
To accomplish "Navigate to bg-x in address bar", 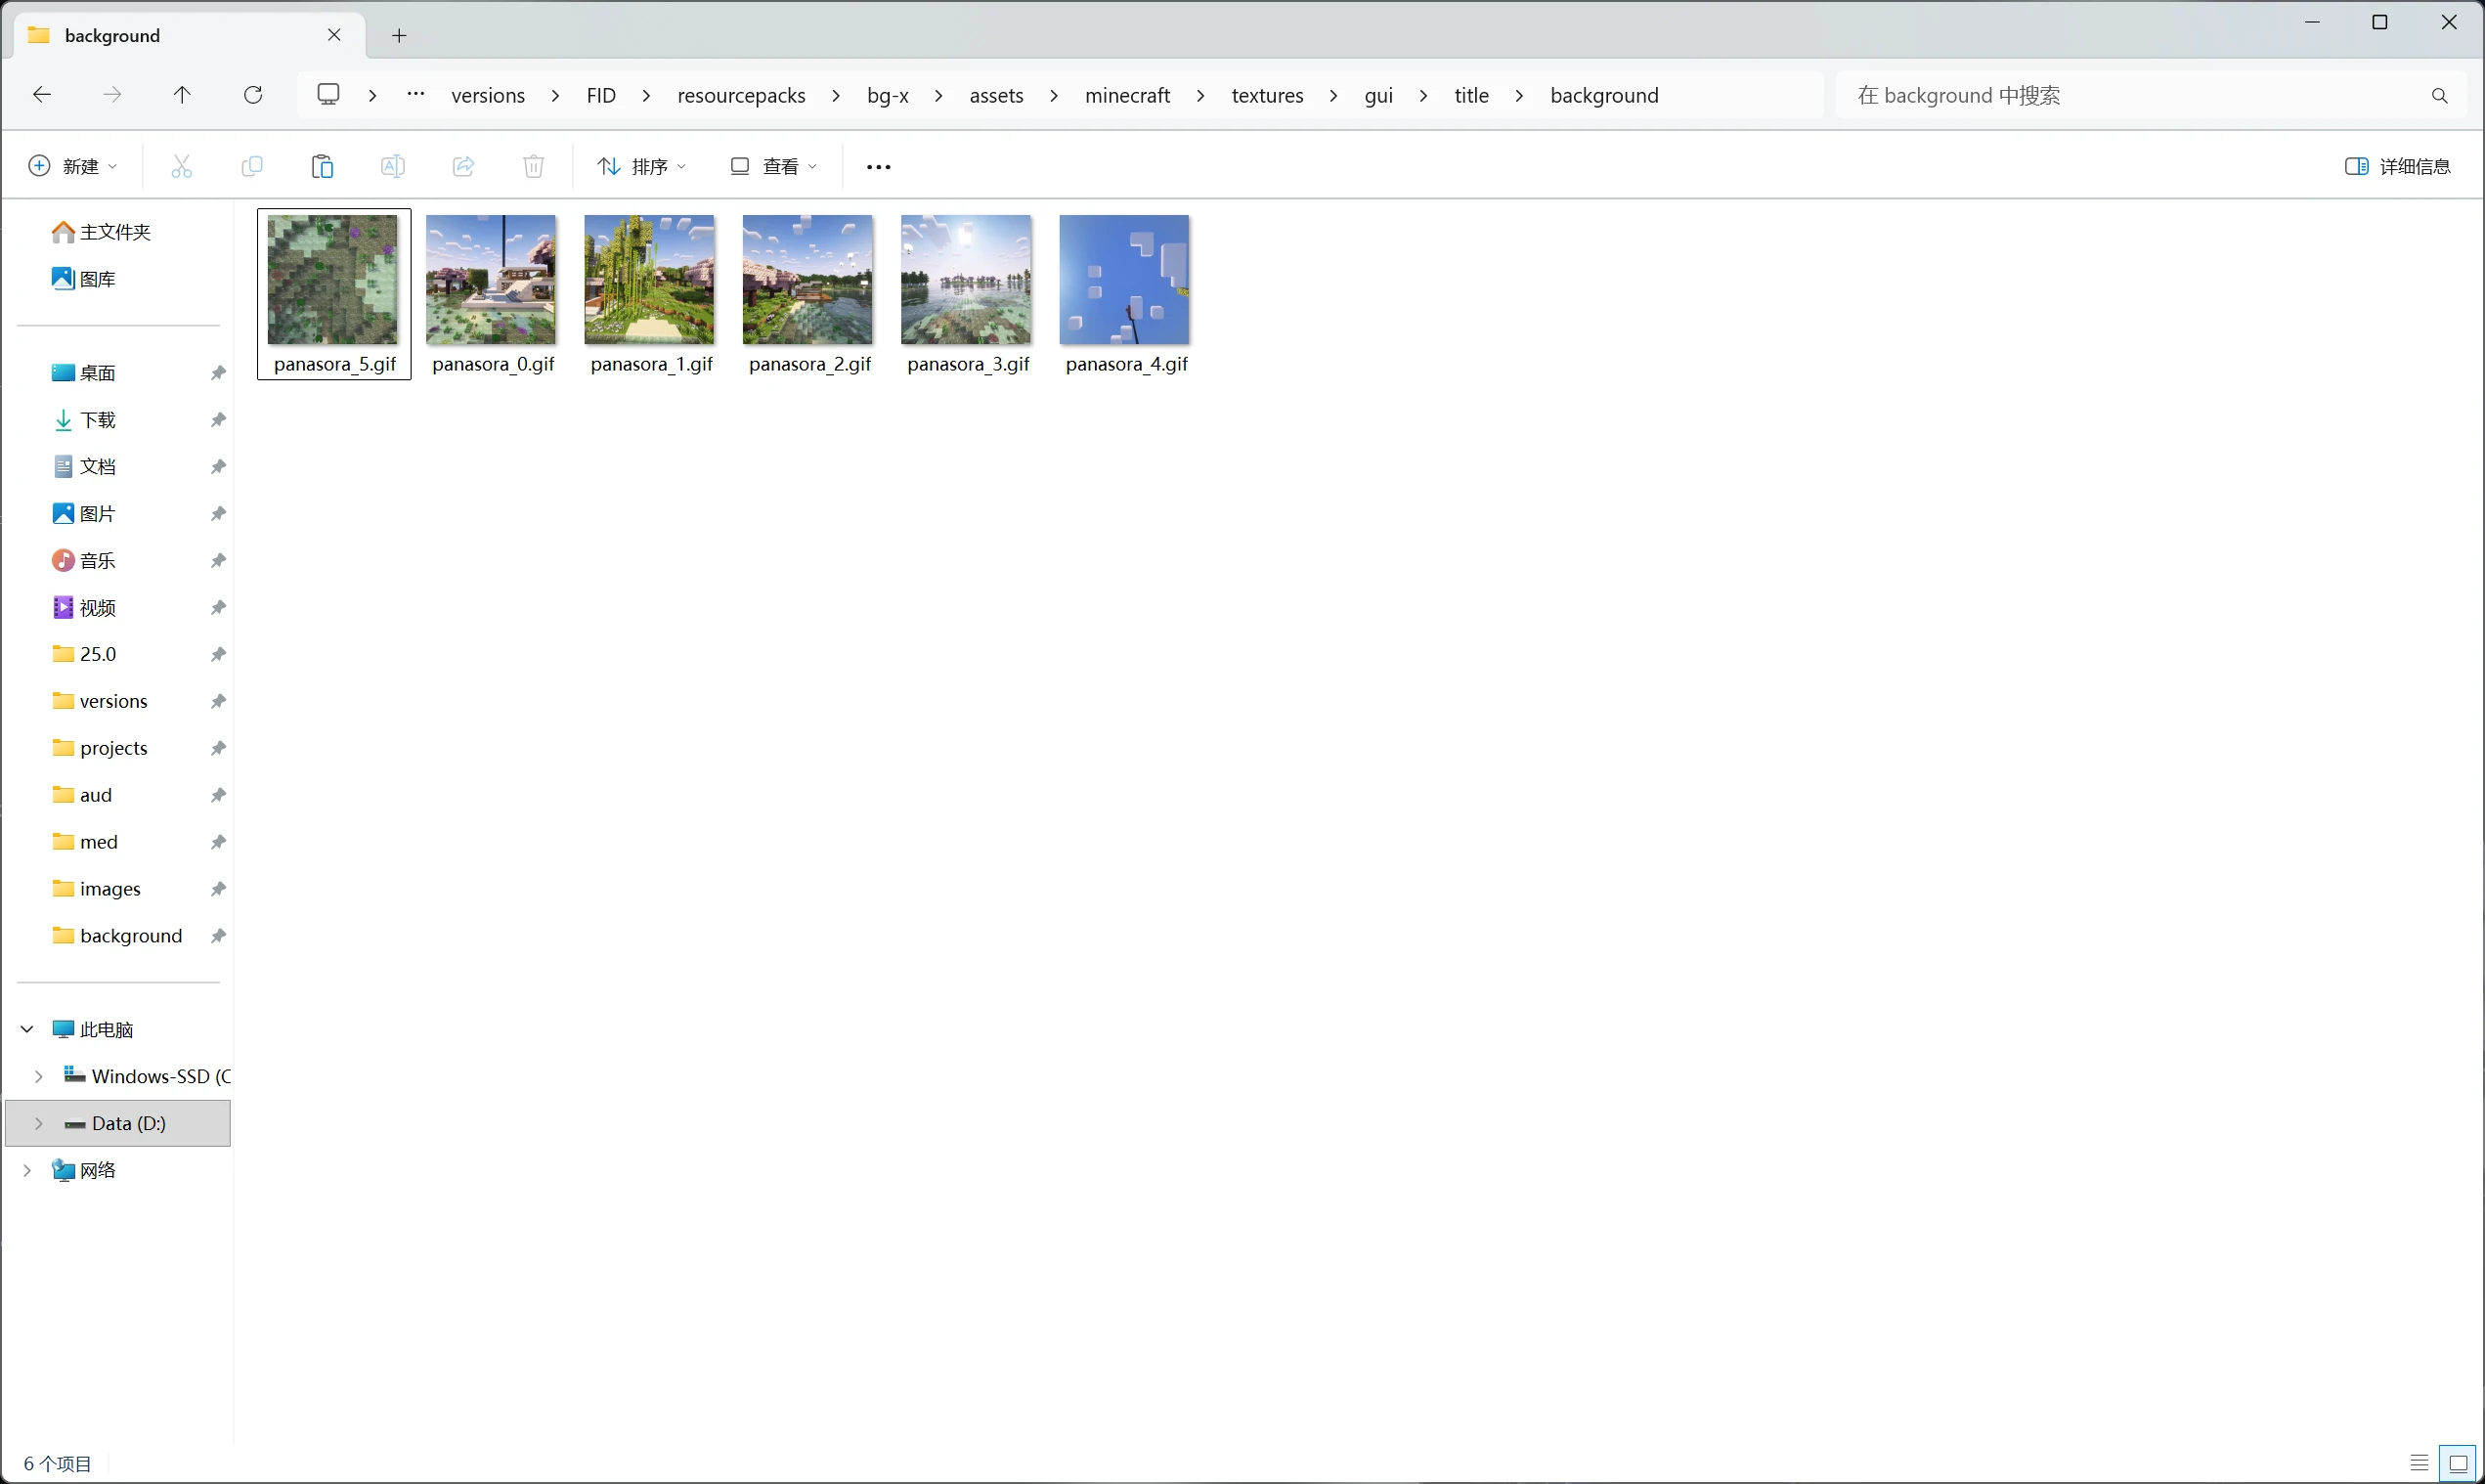I will [x=888, y=96].
